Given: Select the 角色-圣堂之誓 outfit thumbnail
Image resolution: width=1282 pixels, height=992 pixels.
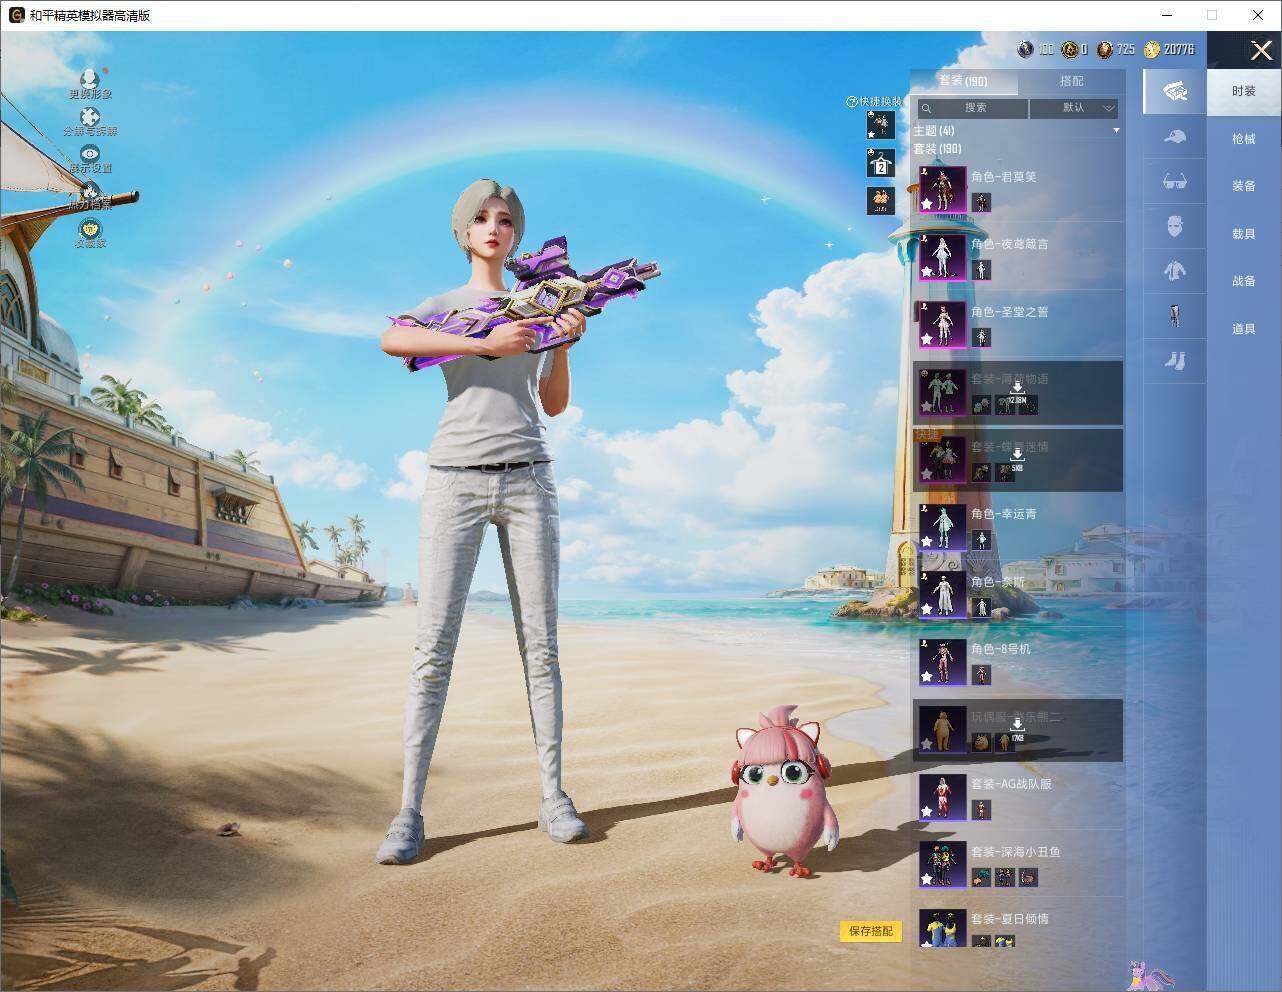Looking at the screenshot, I should tap(943, 325).
